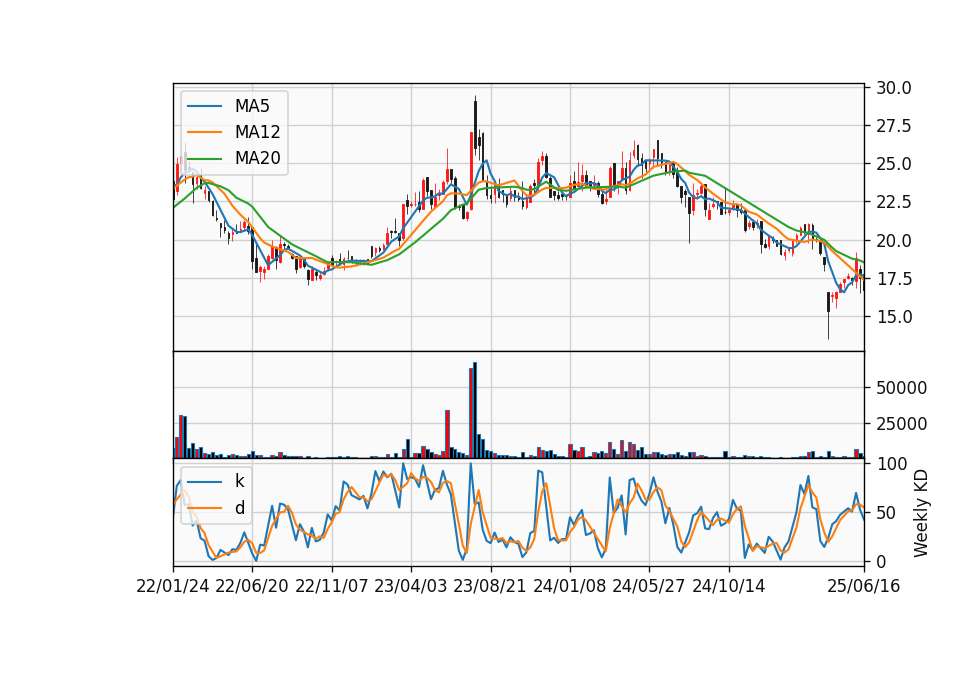Click the 15.0 price axis label

(893, 317)
